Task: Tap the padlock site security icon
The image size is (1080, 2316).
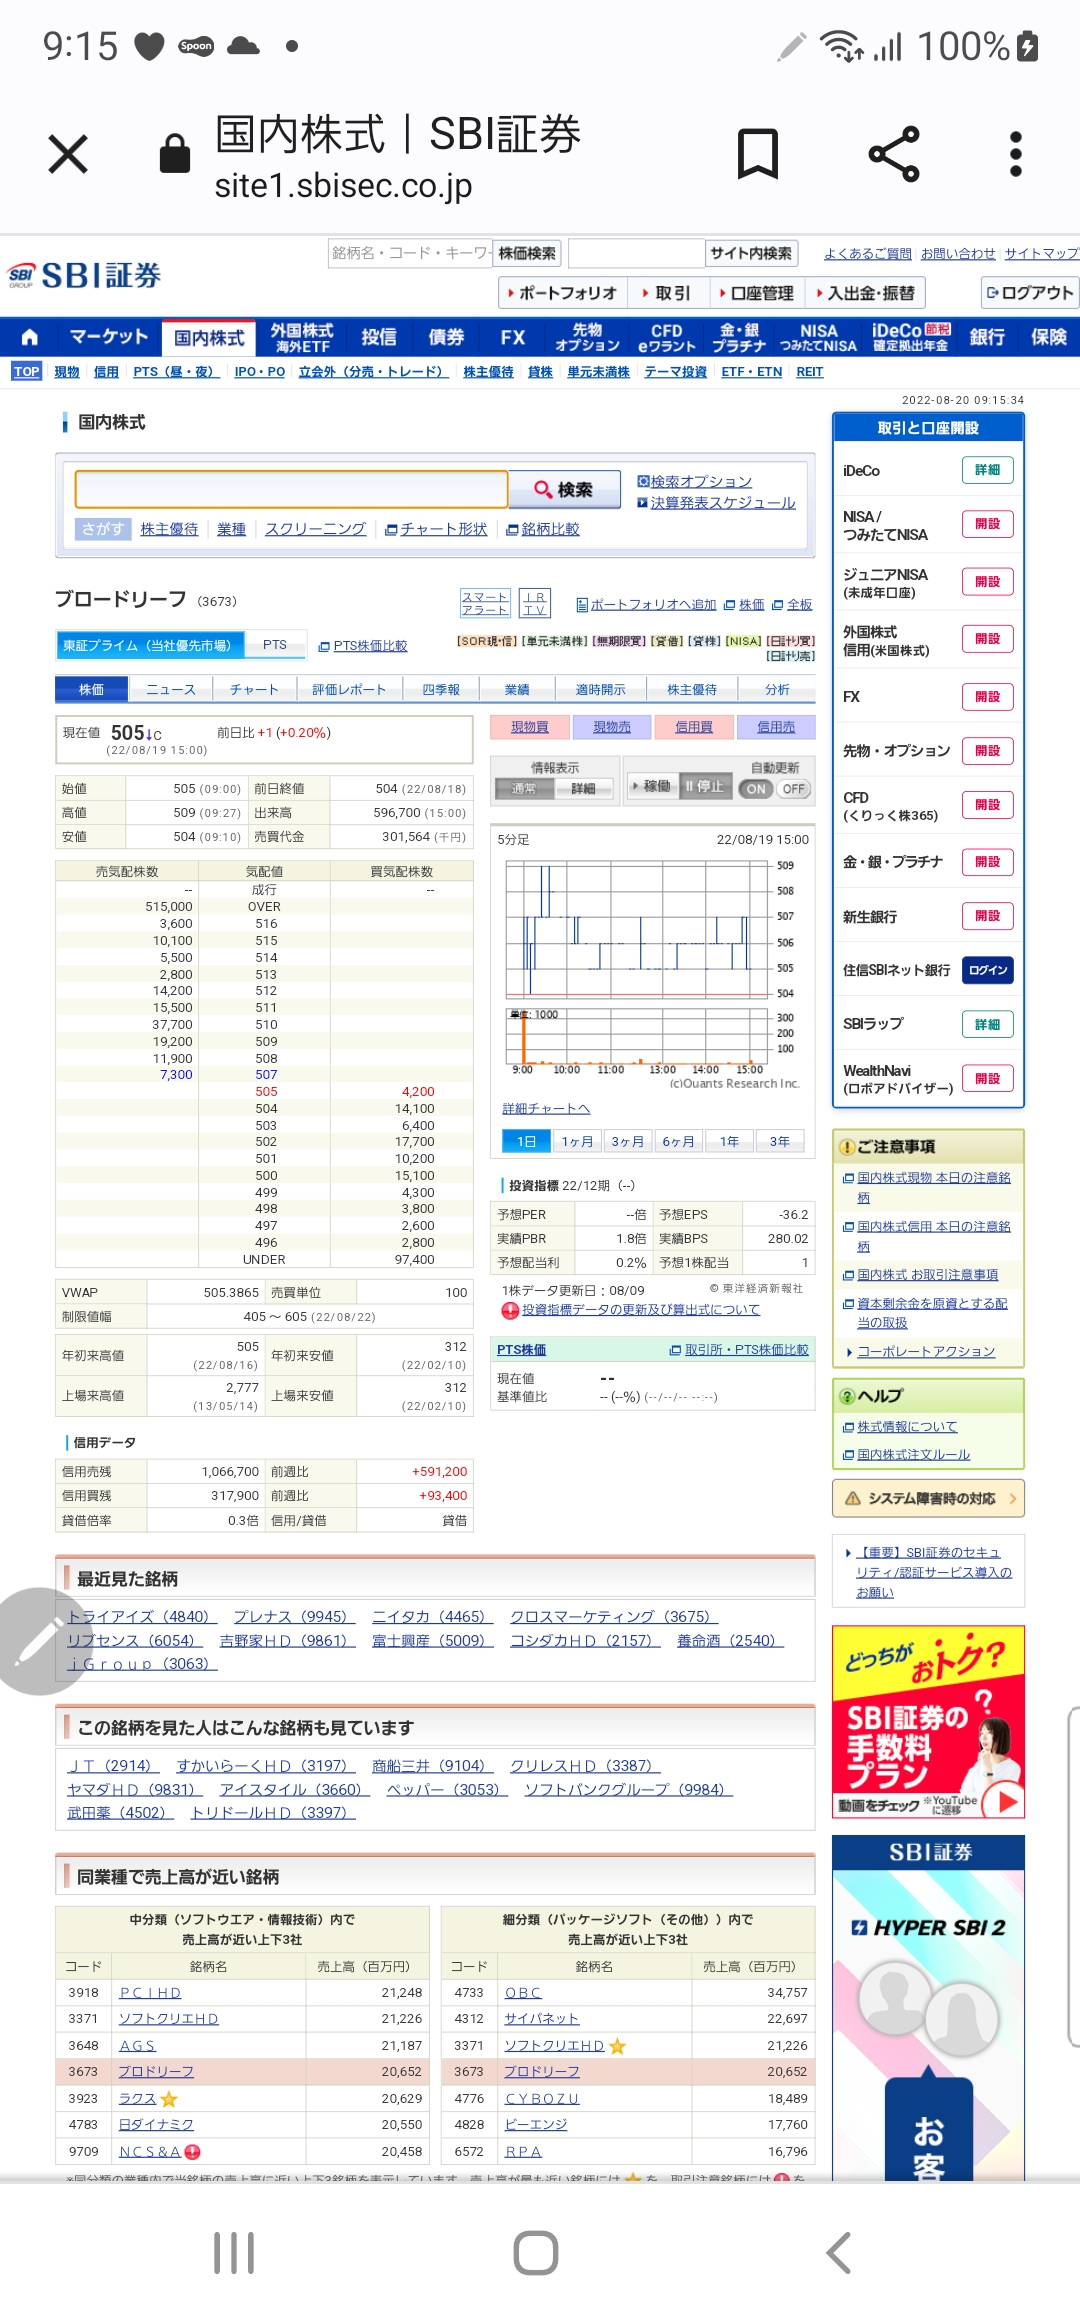Action: (175, 154)
